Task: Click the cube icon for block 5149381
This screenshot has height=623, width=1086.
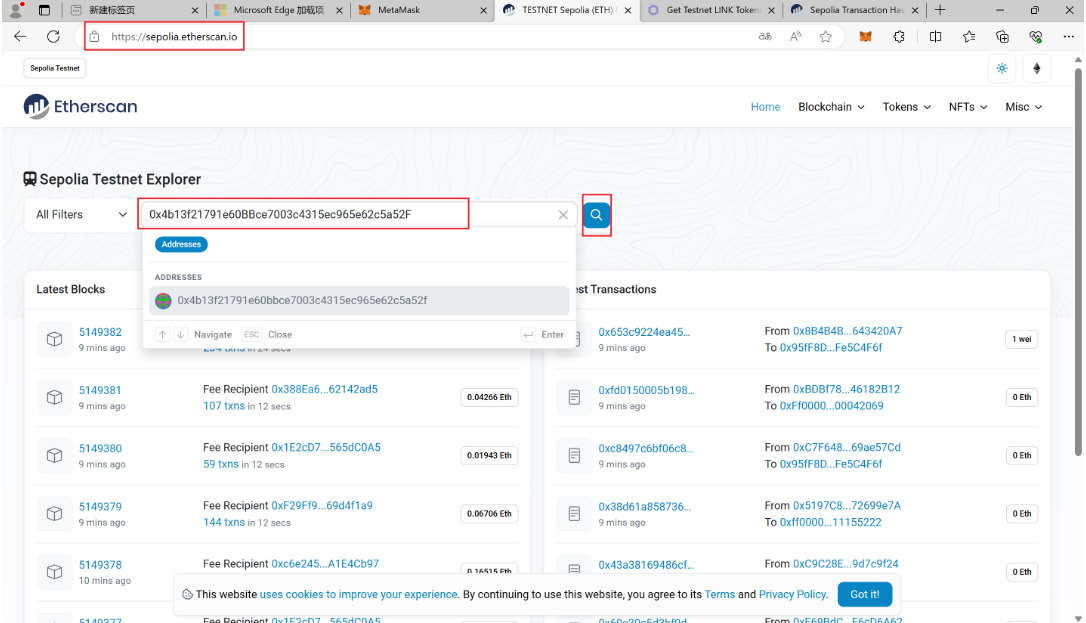Action: 54,397
